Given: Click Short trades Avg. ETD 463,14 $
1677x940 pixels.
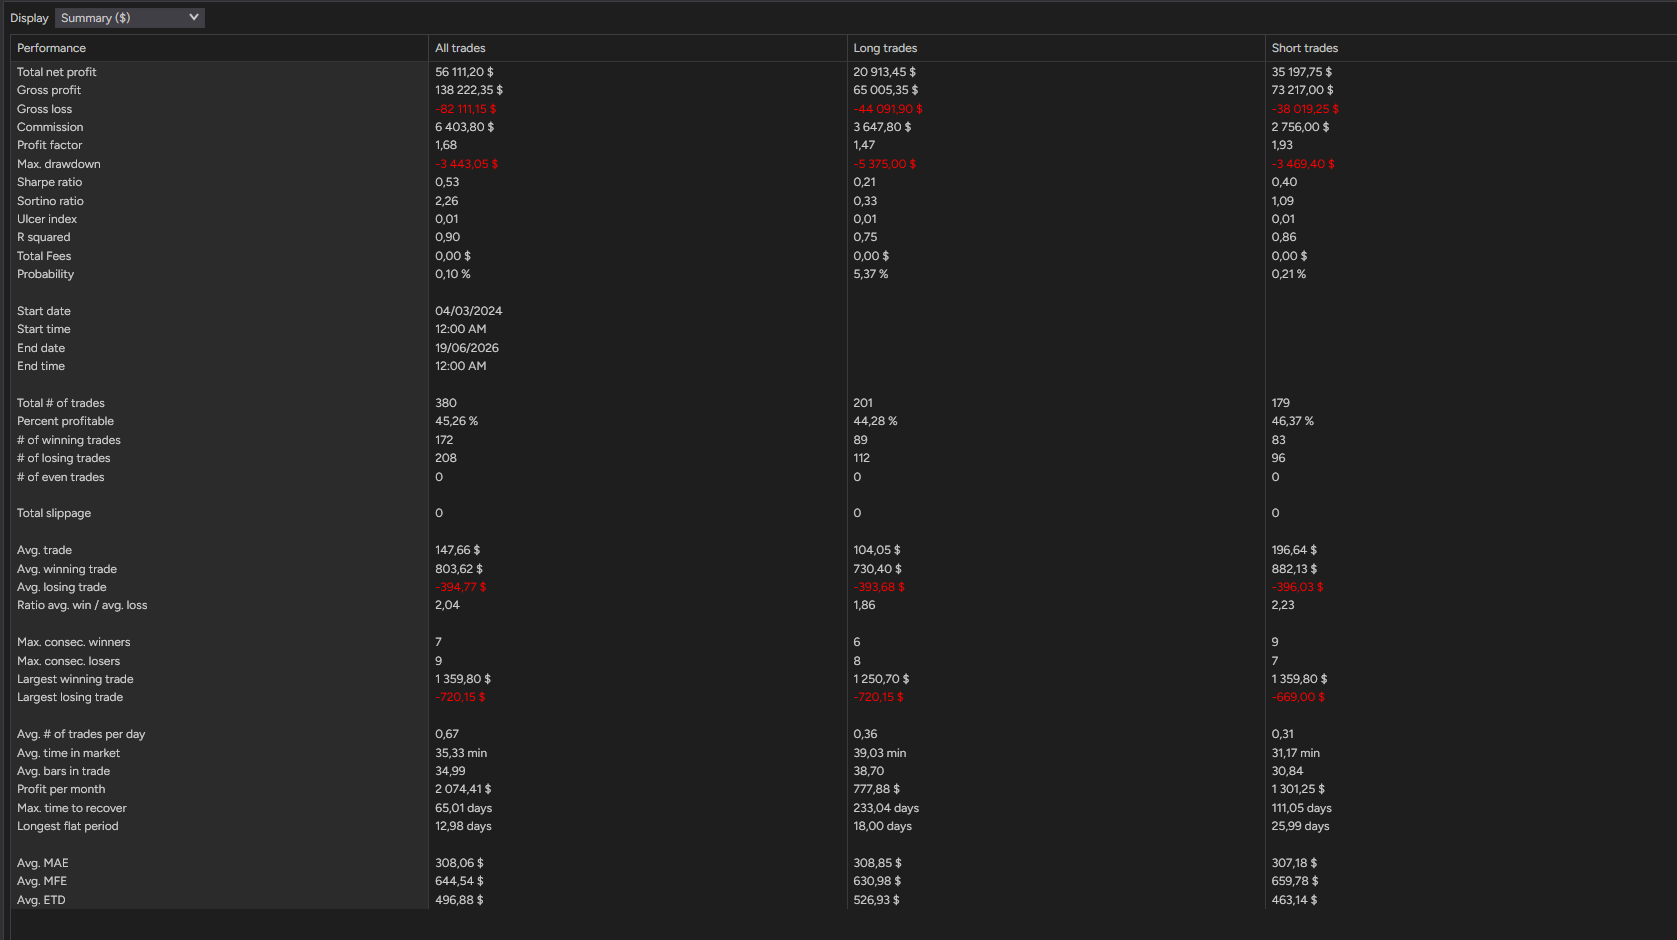Looking at the screenshot, I should [x=1294, y=900].
